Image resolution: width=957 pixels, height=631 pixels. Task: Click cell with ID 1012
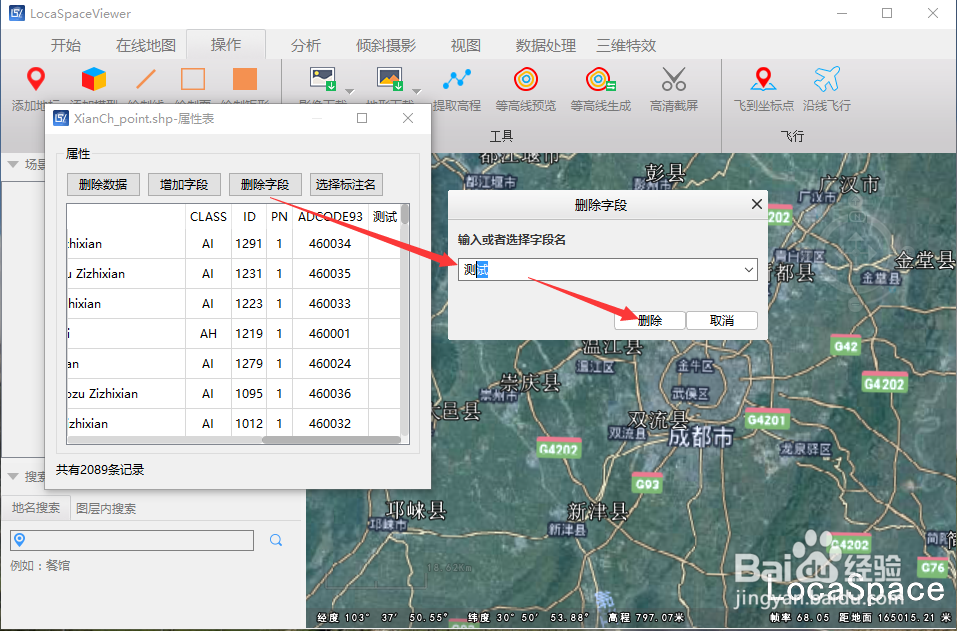click(x=249, y=424)
